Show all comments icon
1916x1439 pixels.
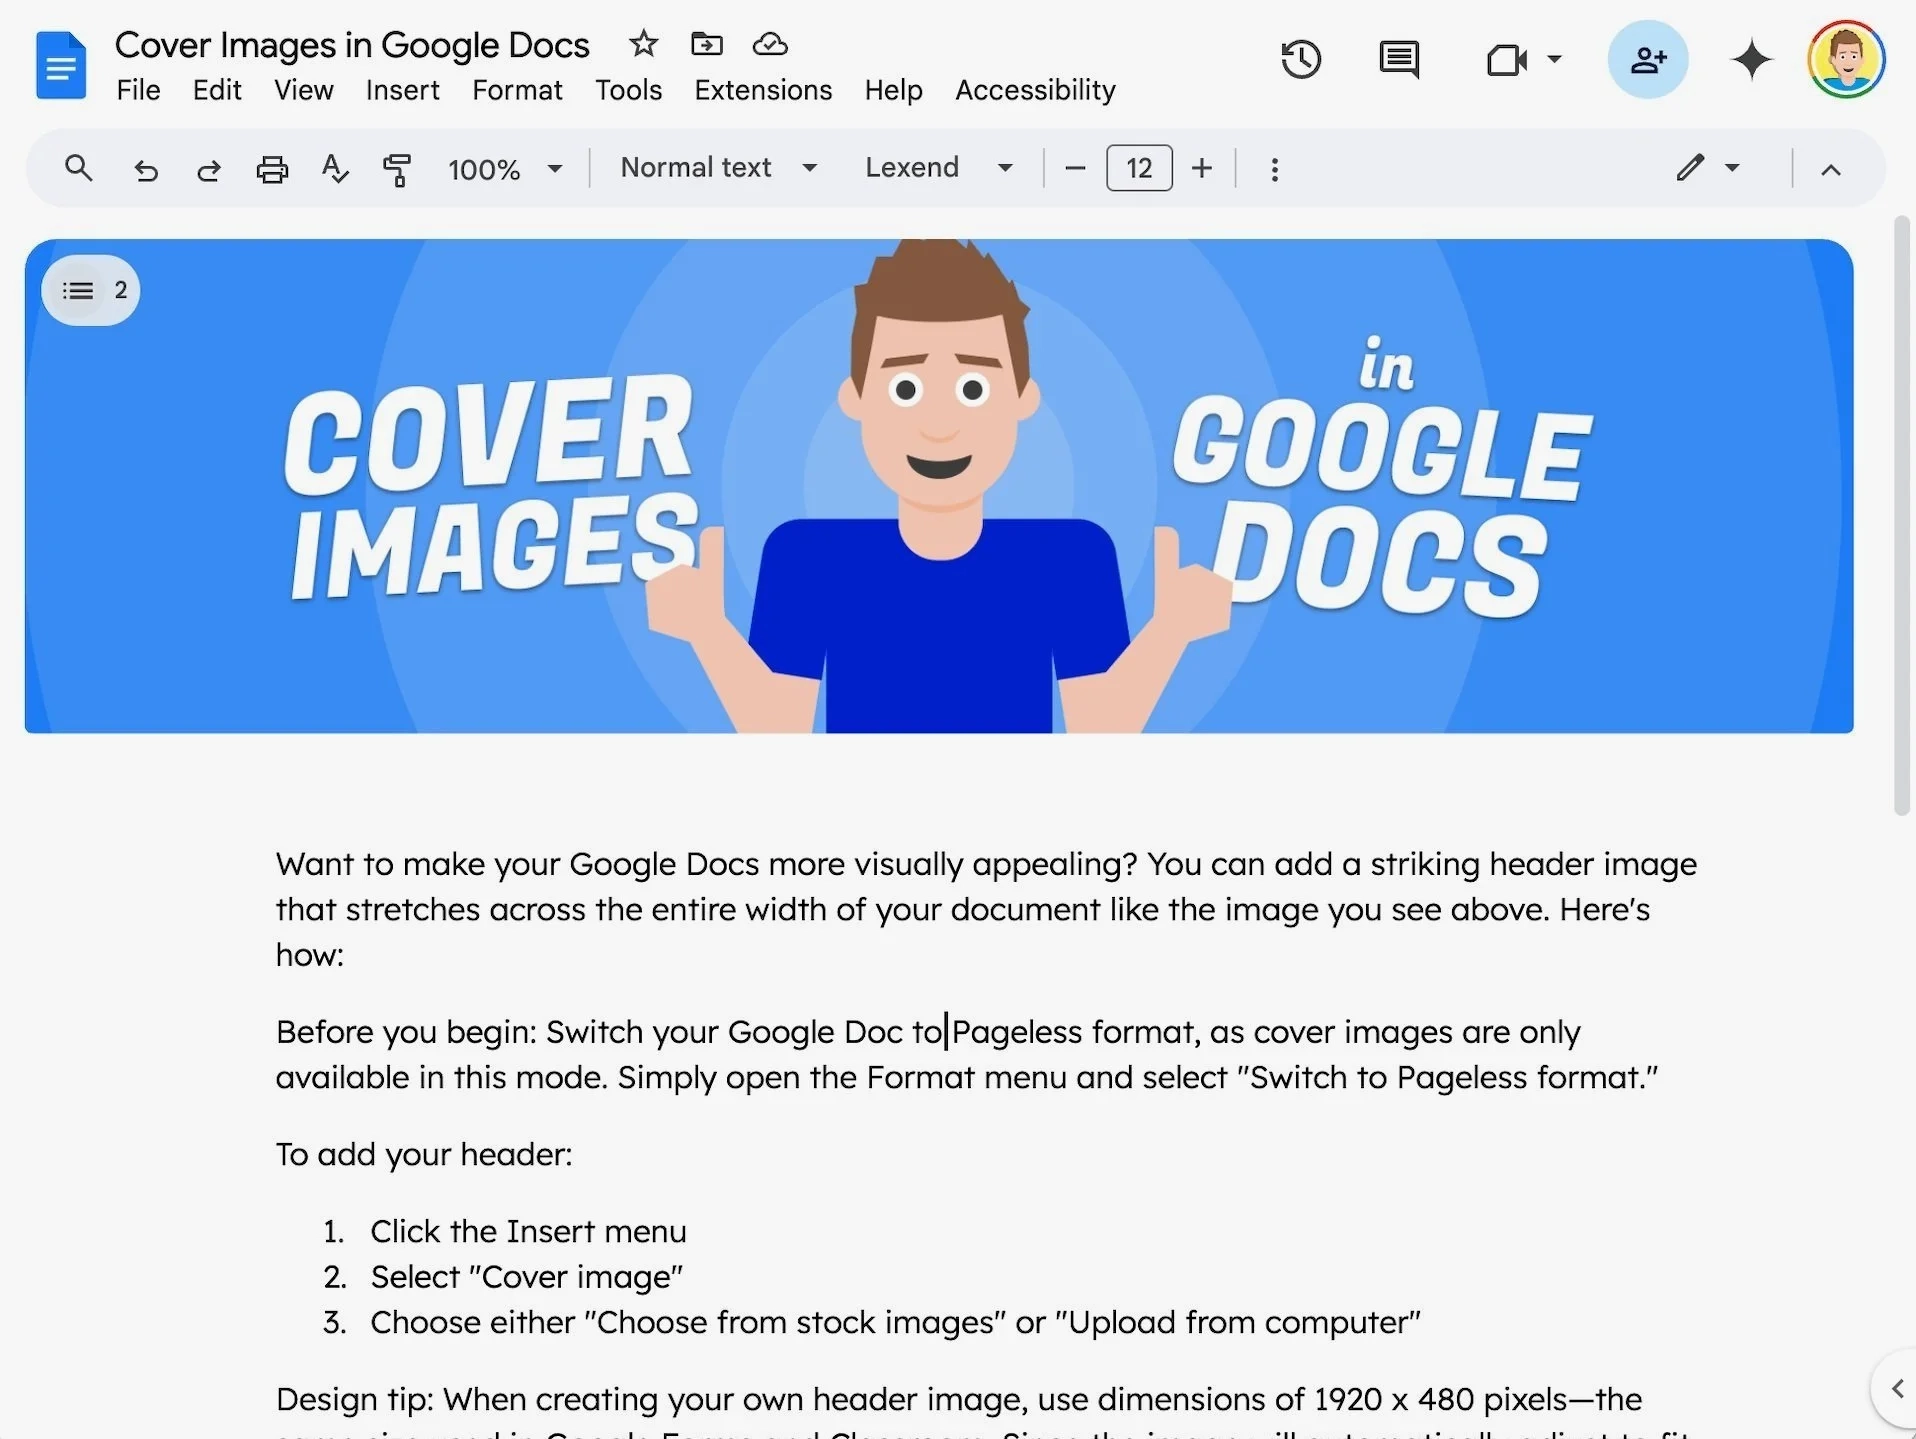pos(1399,60)
